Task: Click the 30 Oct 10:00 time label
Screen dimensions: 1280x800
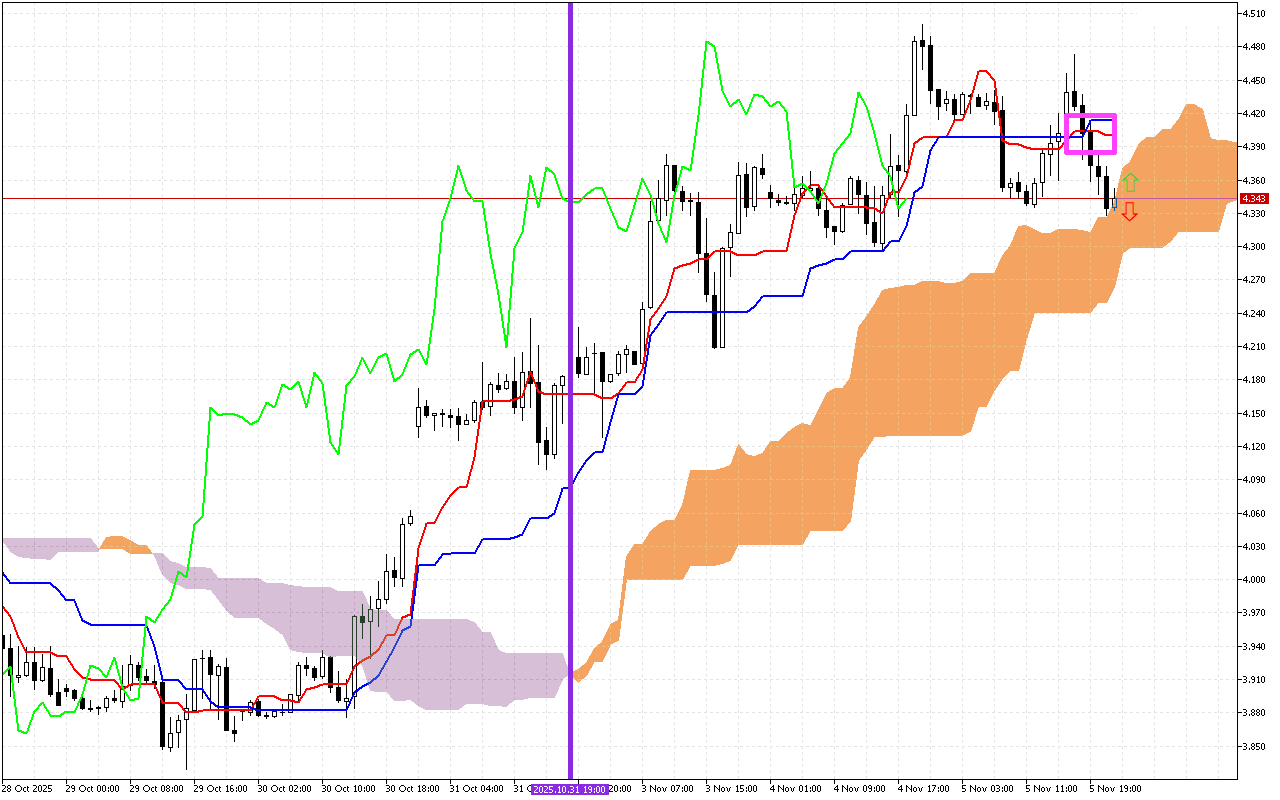Action: (x=347, y=789)
